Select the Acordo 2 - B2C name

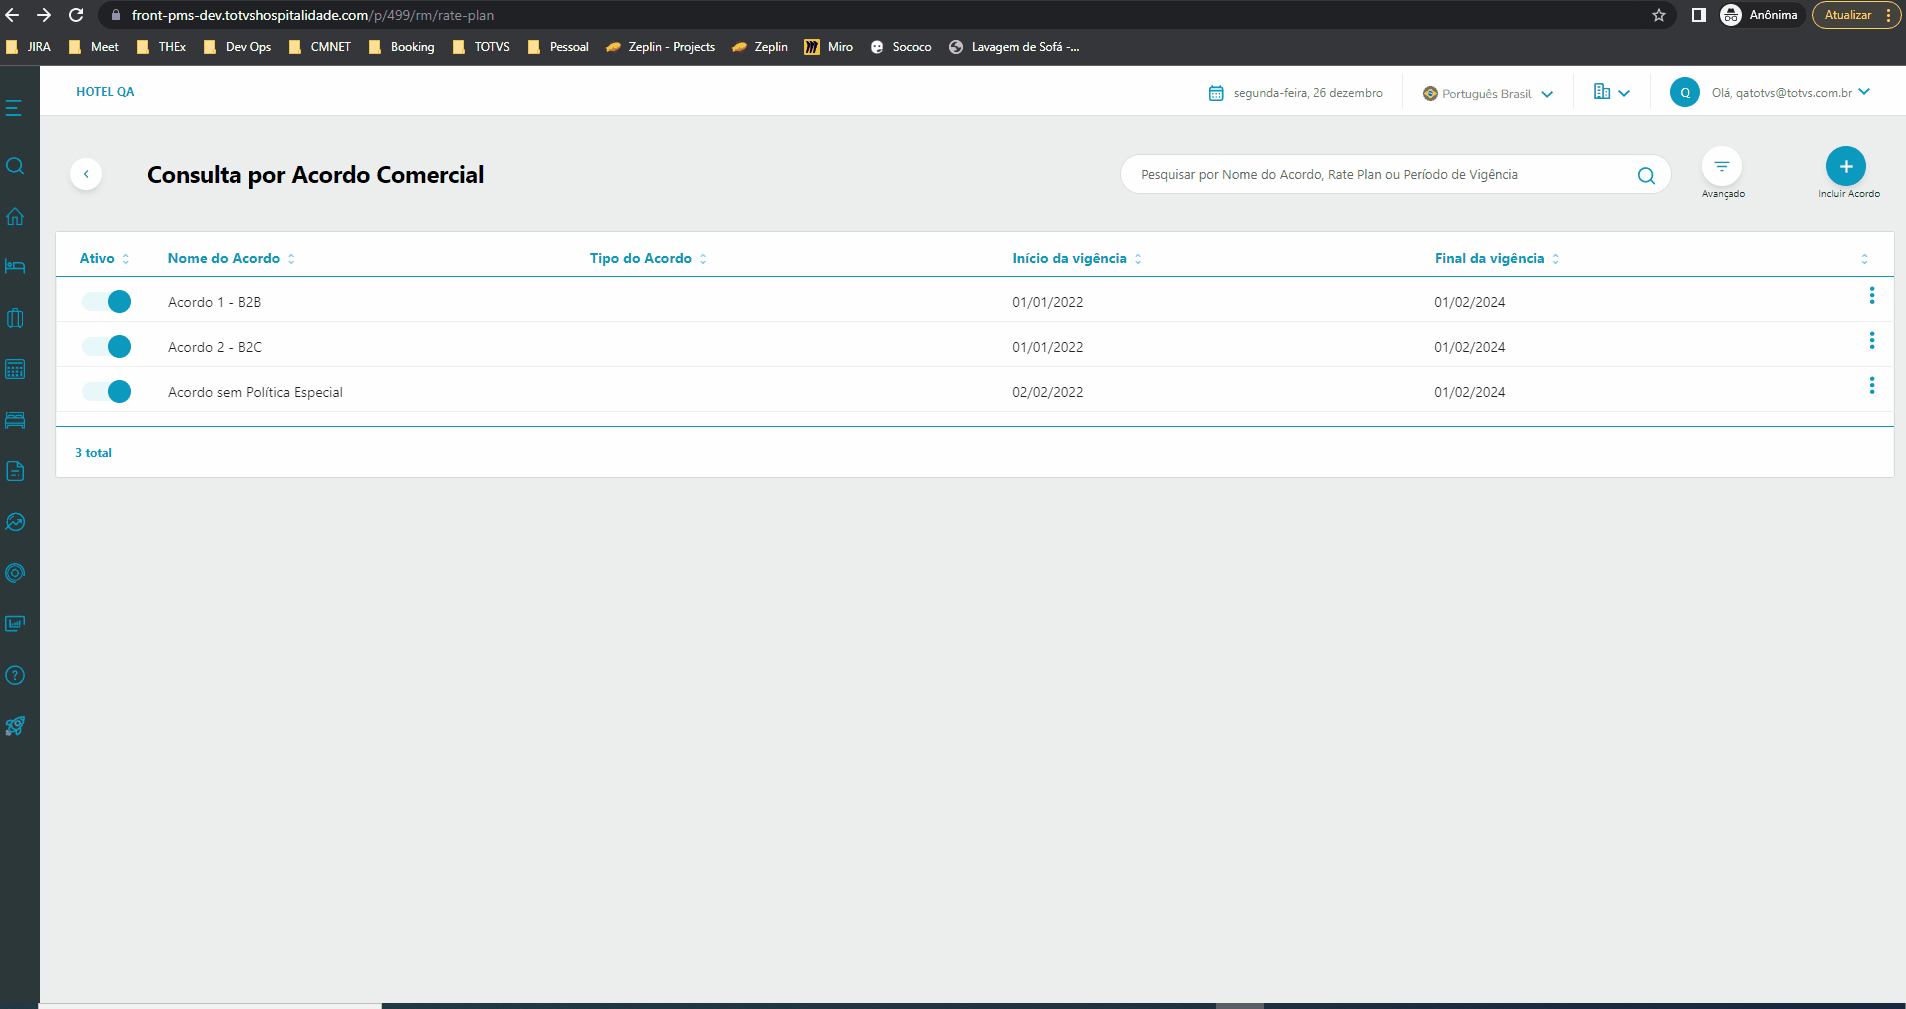coord(215,347)
